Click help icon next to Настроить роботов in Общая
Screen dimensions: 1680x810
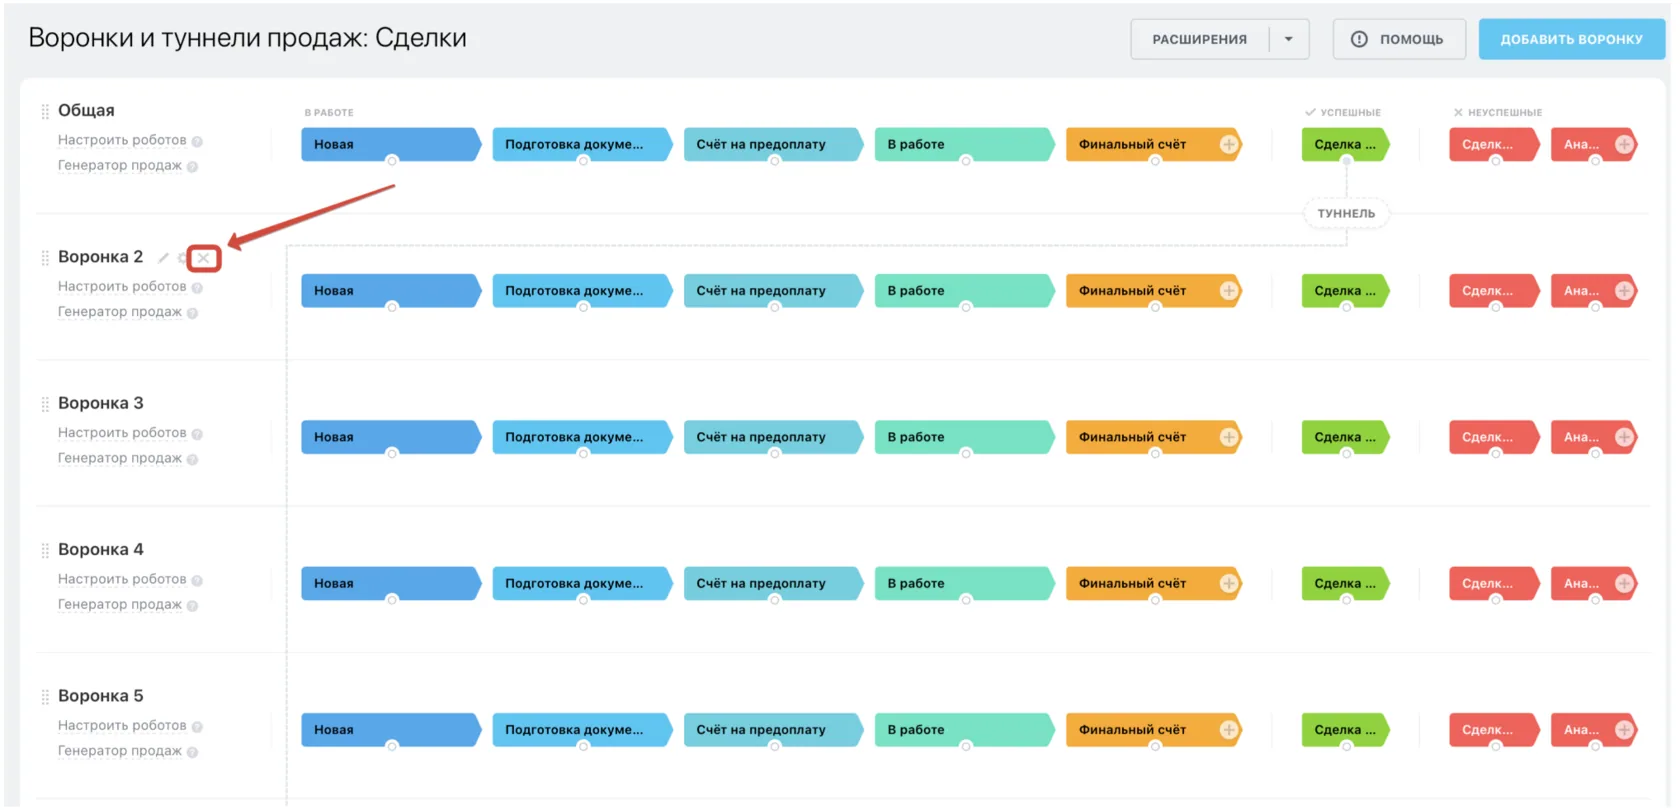click(x=197, y=142)
